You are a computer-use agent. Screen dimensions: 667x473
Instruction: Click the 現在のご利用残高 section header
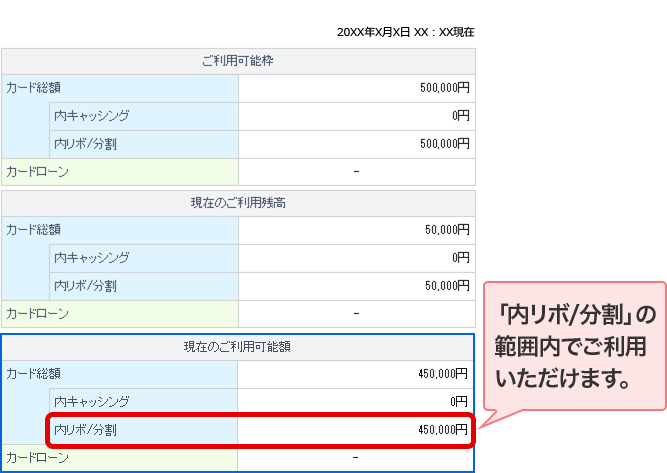coord(238,203)
